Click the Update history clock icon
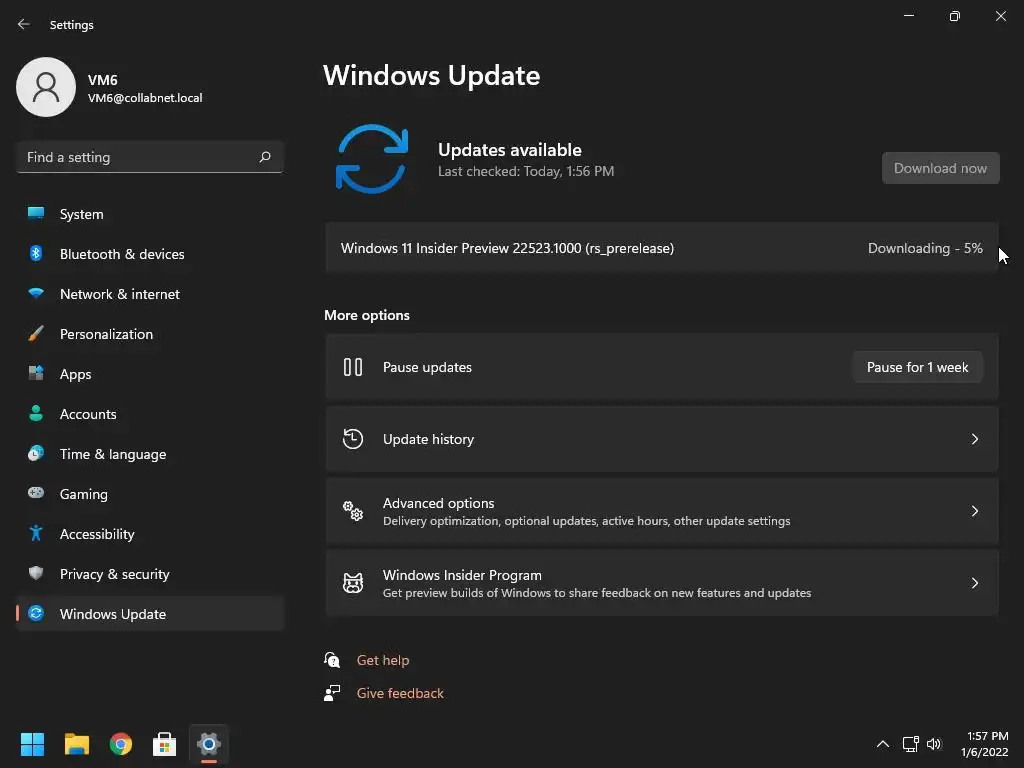Image resolution: width=1024 pixels, height=768 pixels. click(x=353, y=439)
